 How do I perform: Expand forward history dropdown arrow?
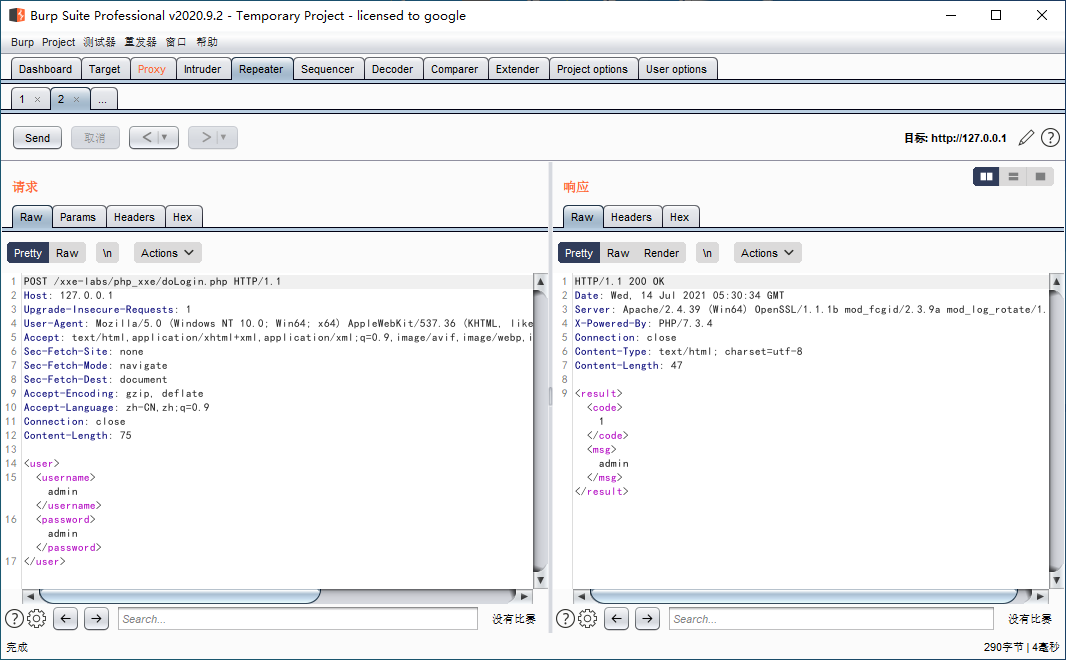(223, 137)
